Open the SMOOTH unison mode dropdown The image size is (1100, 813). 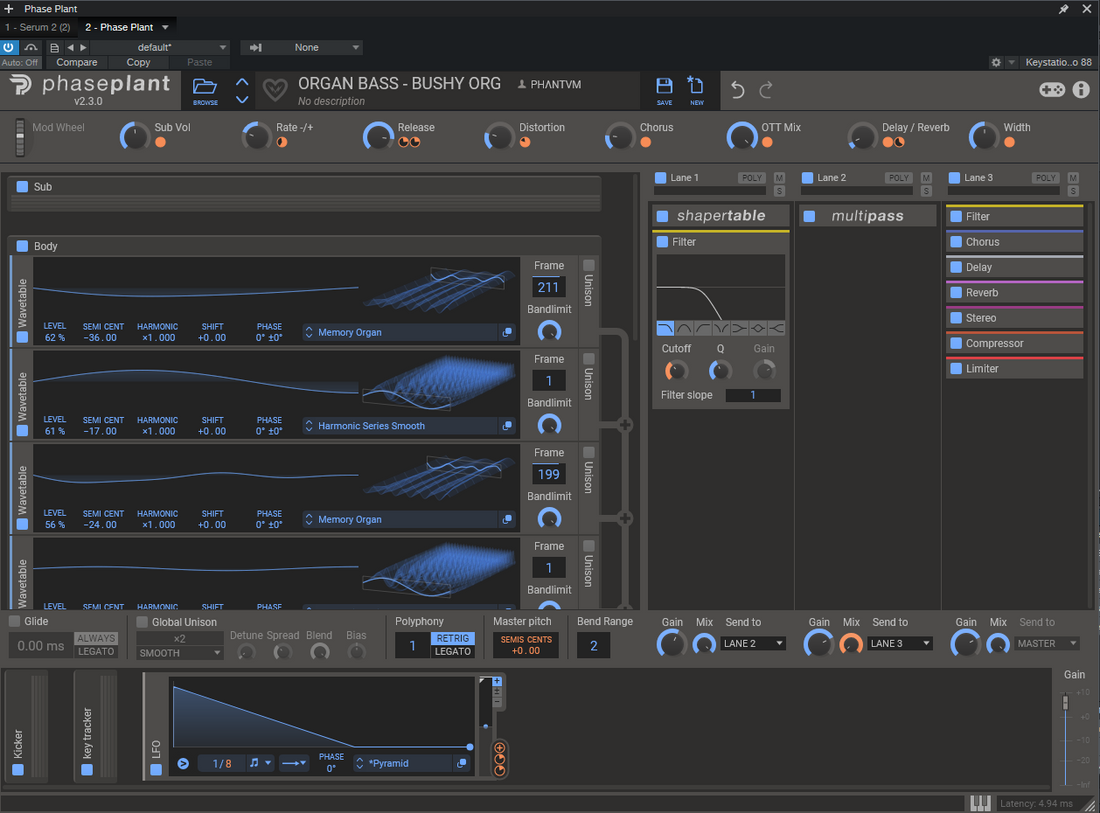click(x=179, y=653)
